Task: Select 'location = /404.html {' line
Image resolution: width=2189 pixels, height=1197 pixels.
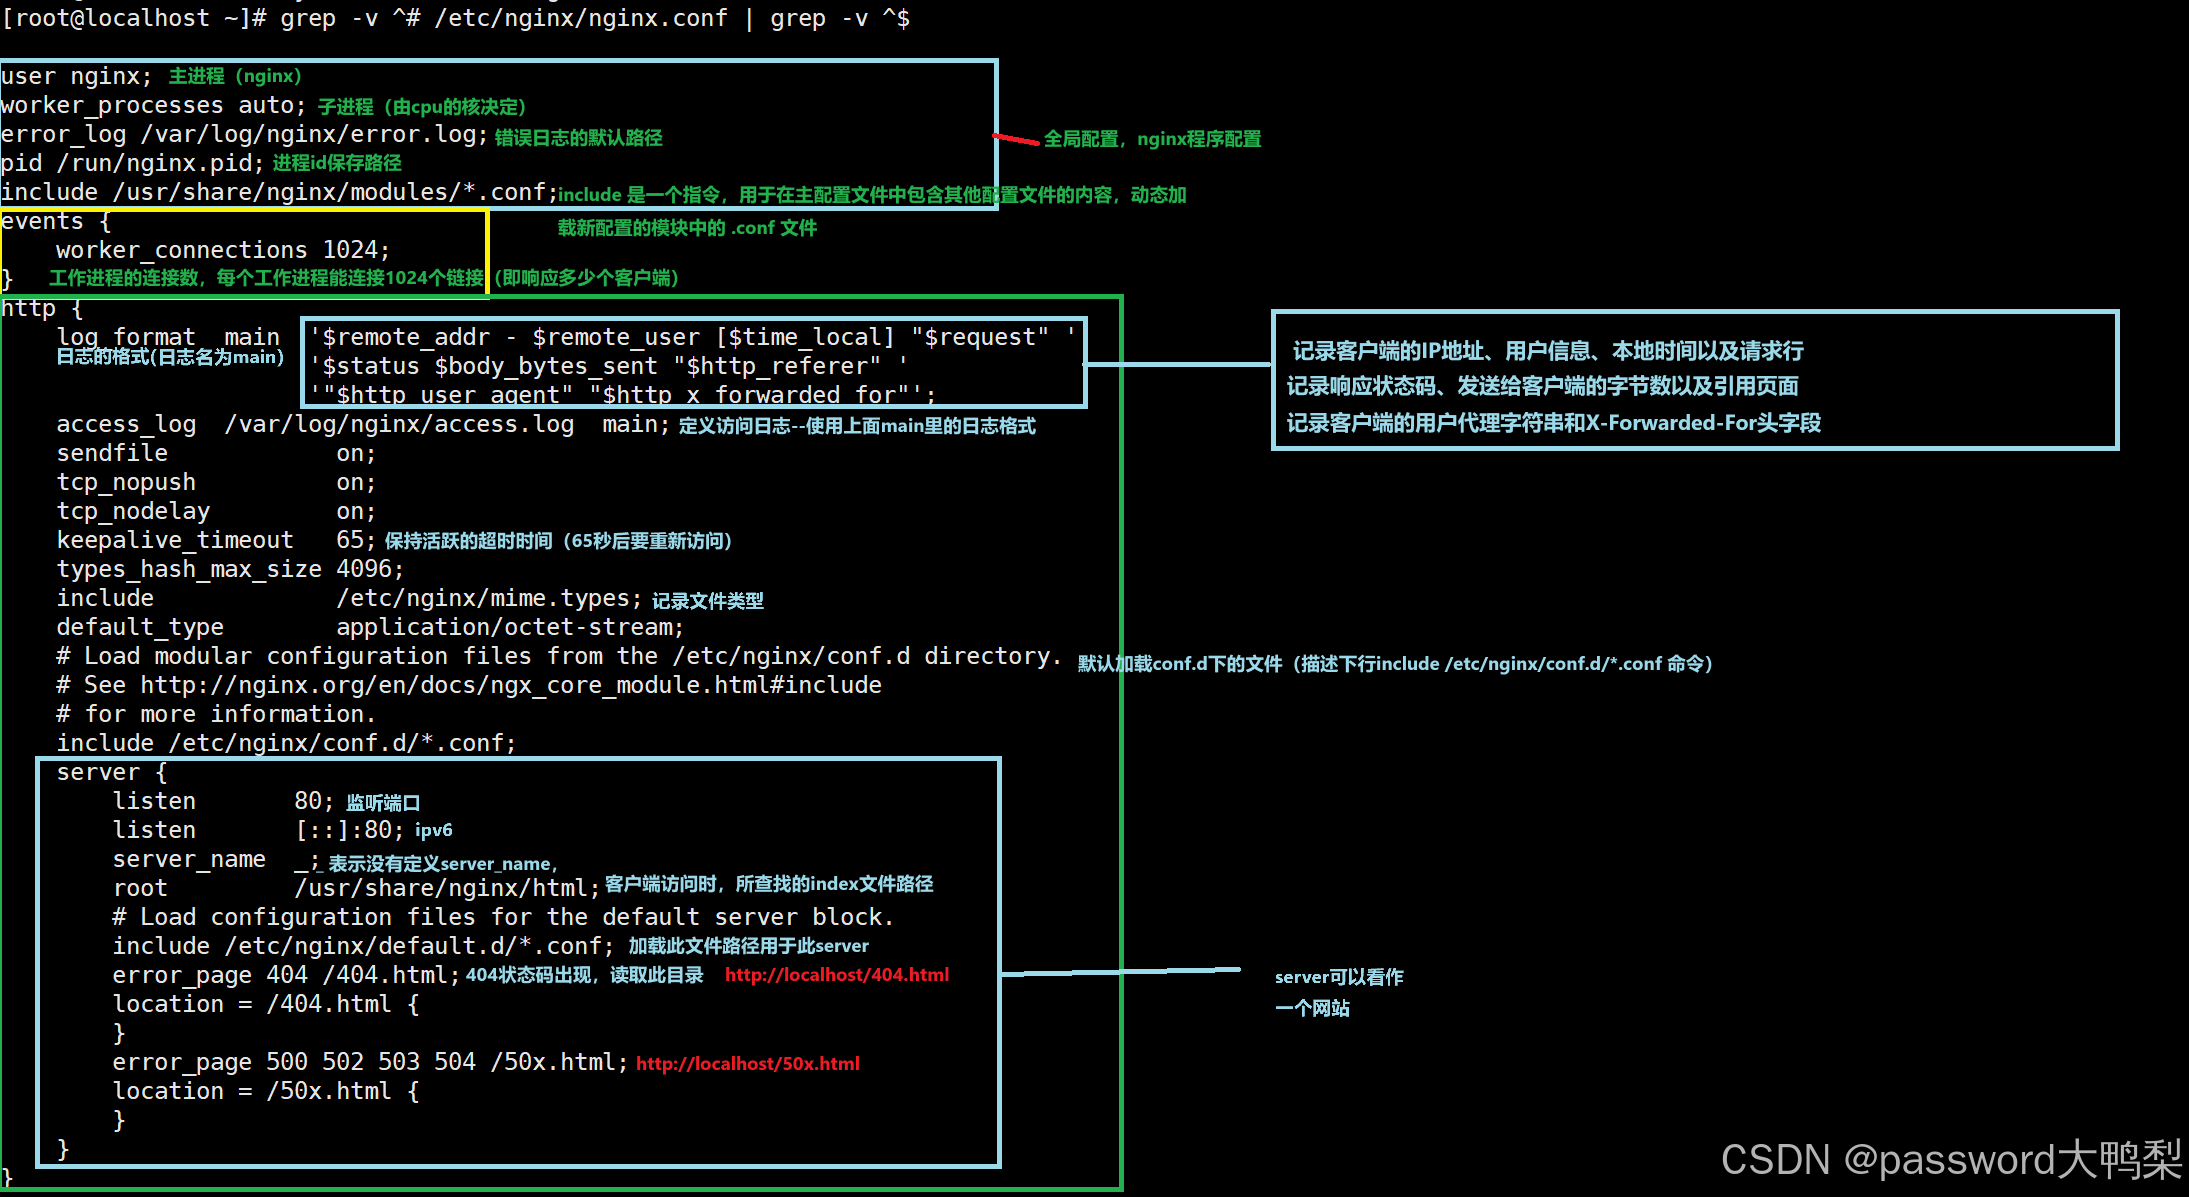Action: [266, 1004]
